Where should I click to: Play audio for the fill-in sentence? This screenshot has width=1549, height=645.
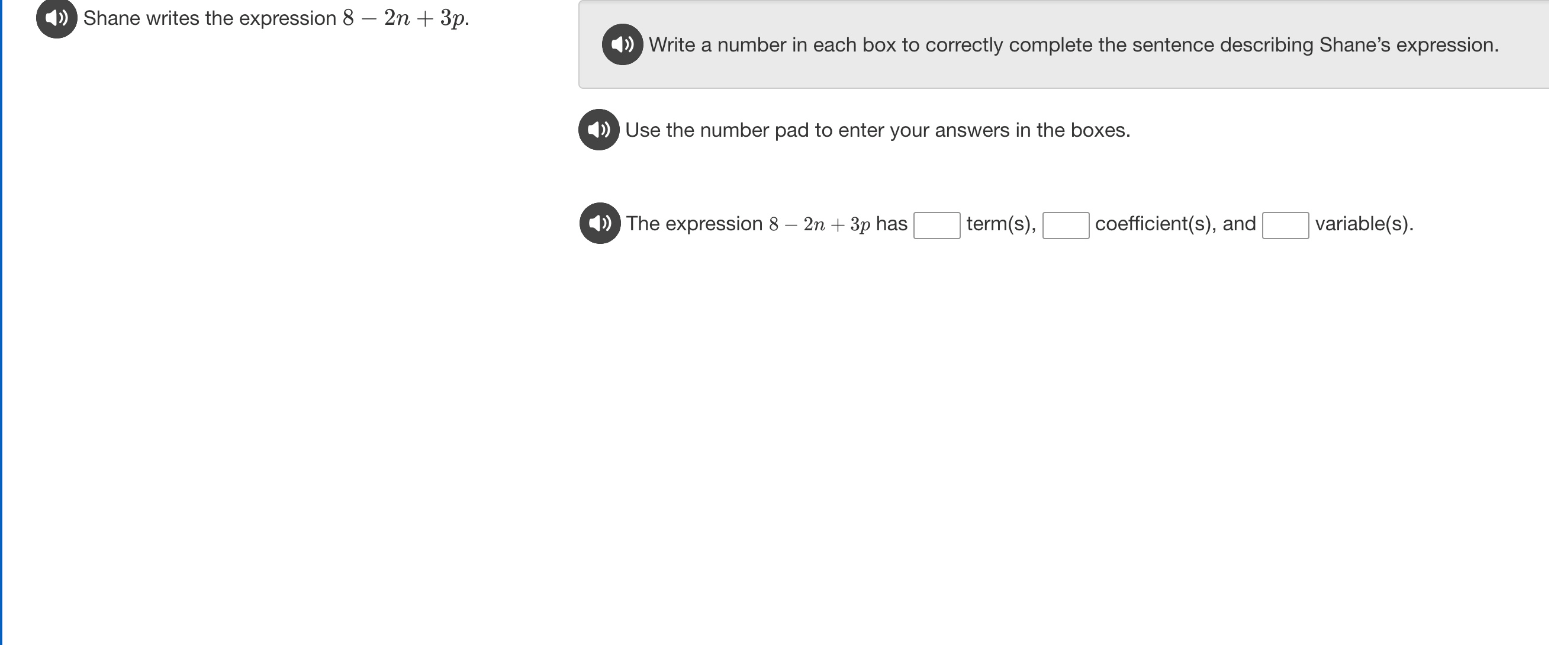click(x=600, y=223)
